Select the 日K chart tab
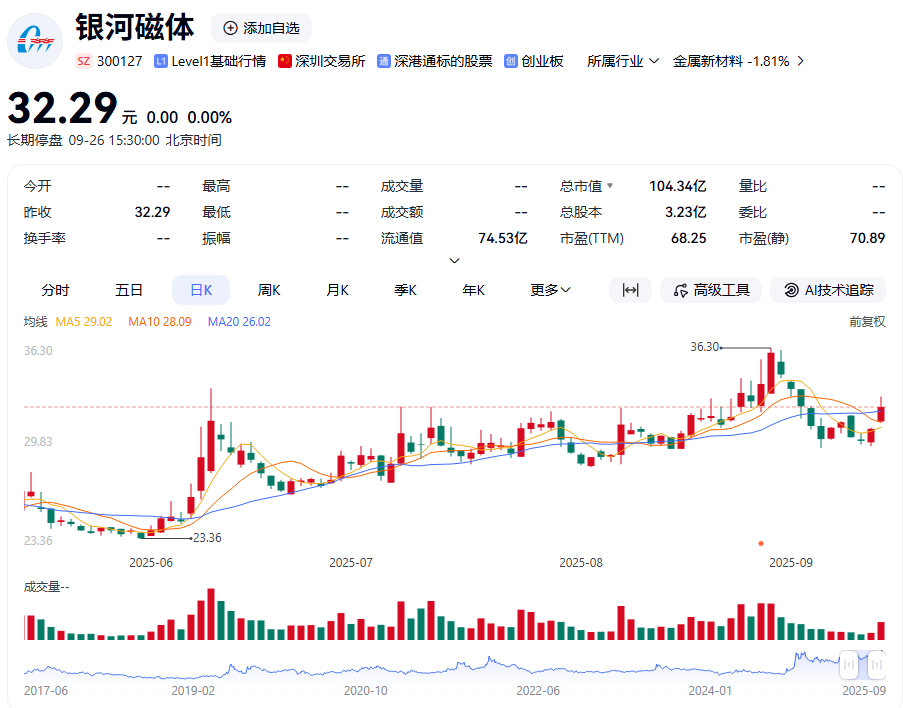Screen dimensions: 903x708 [201, 290]
